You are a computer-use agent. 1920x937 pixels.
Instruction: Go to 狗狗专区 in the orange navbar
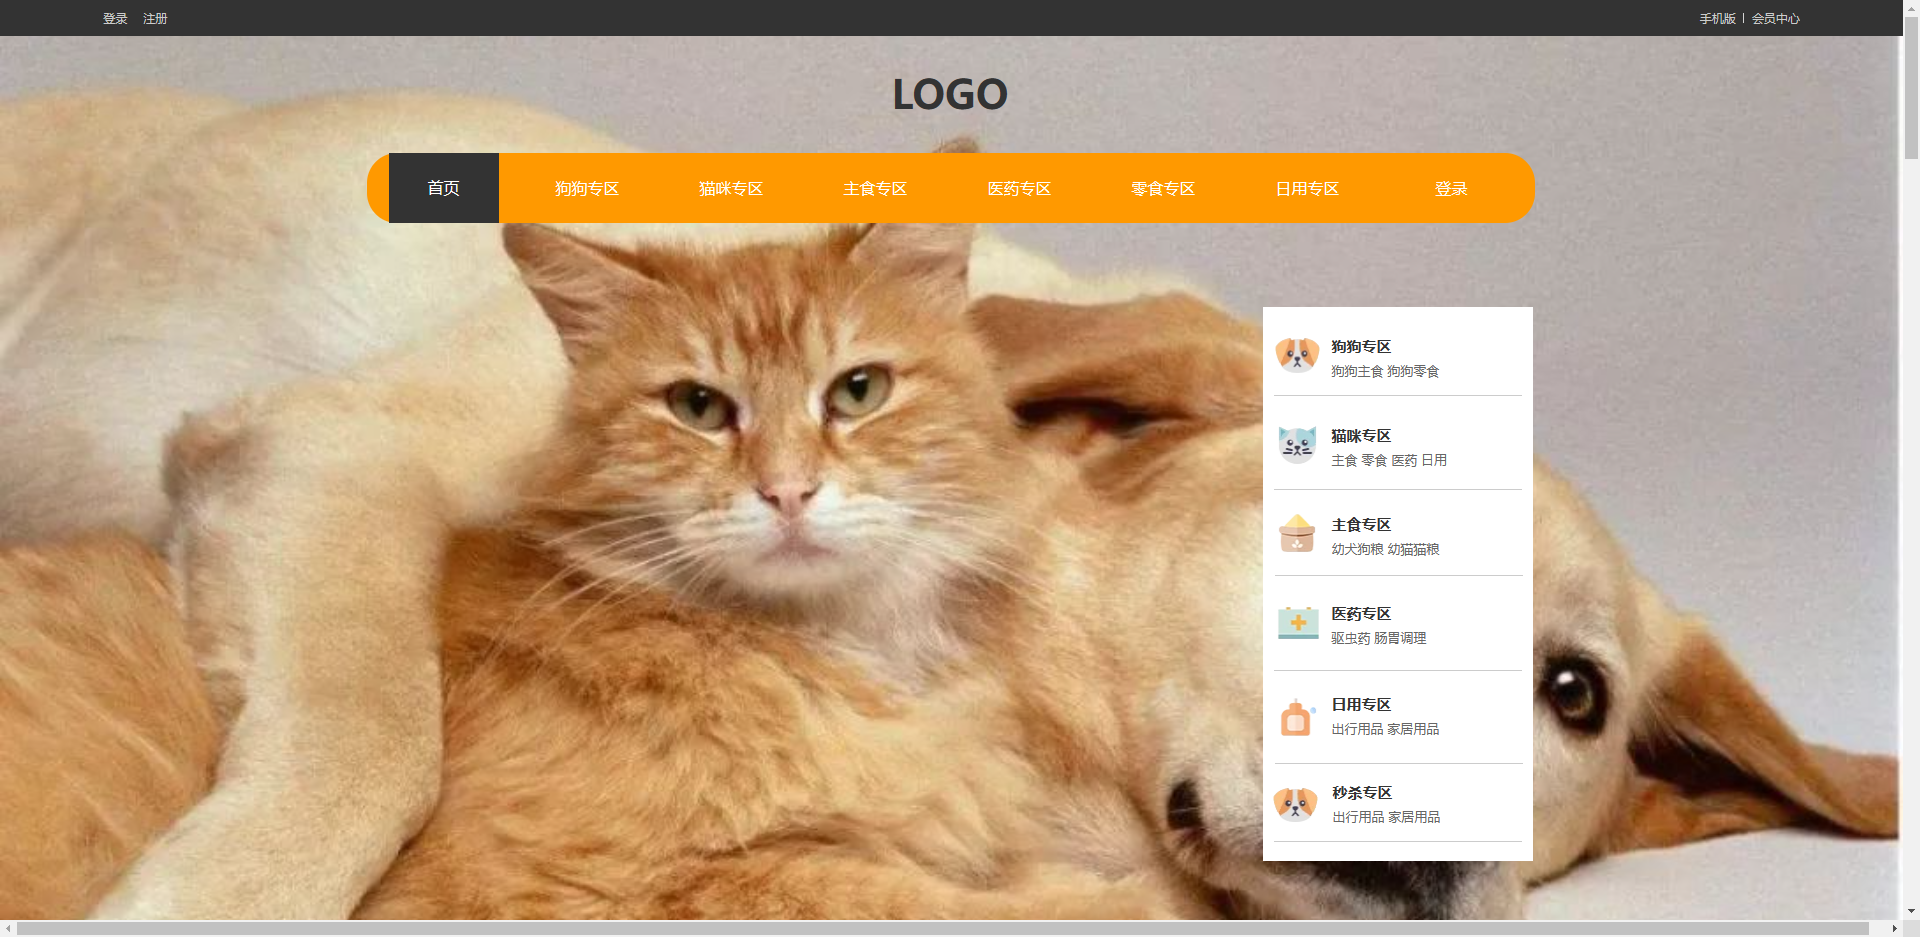(587, 189)
